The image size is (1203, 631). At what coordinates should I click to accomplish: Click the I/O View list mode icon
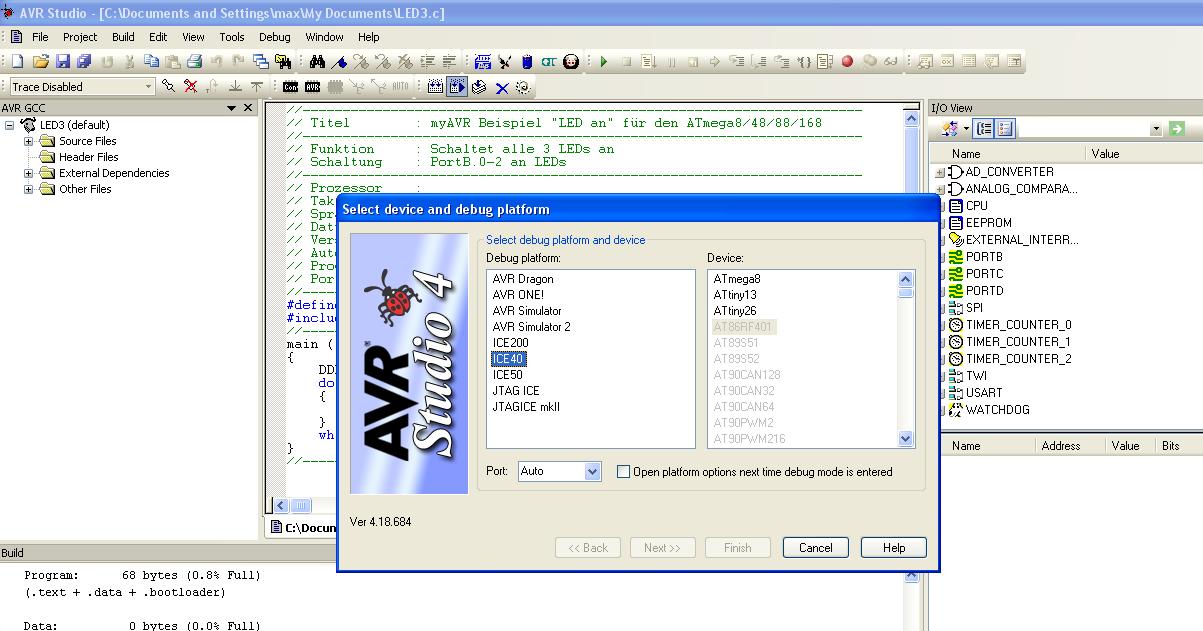tap(1005, 128)
